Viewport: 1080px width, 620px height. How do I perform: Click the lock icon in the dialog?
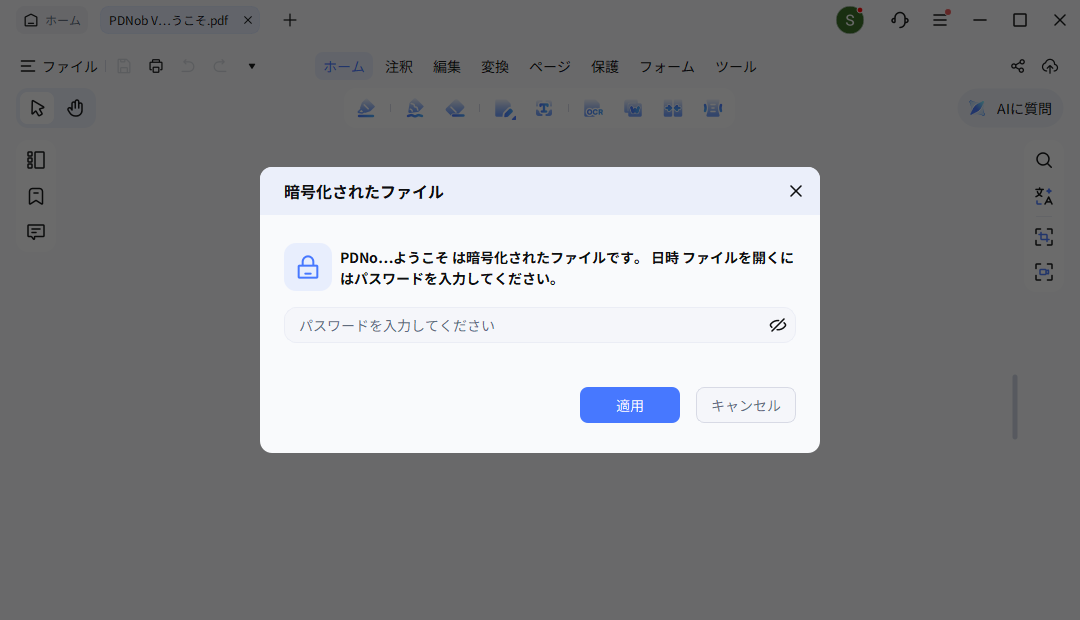coord(308,267)
